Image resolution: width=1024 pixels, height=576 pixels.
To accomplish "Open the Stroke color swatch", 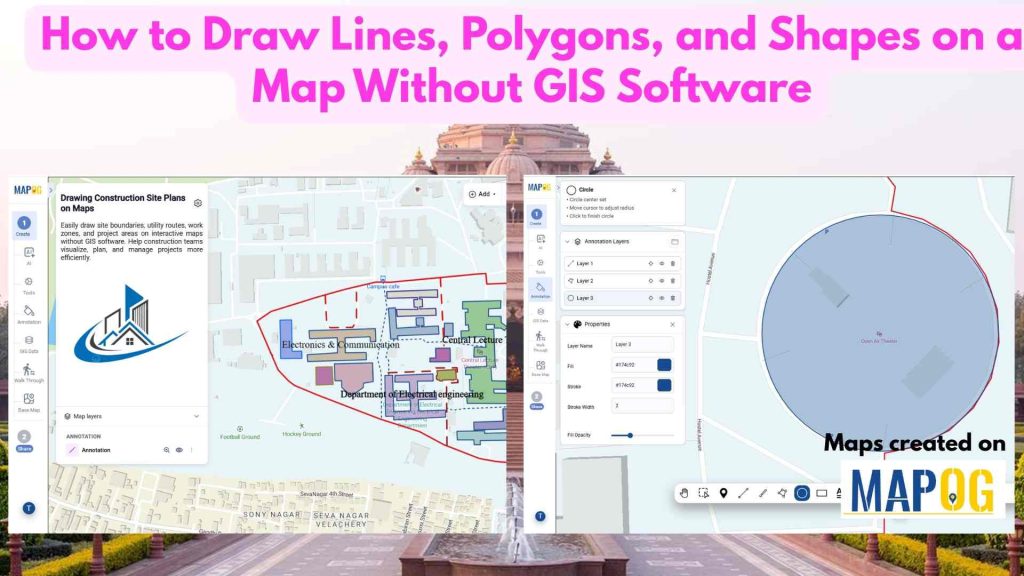I will click(664, 385).
